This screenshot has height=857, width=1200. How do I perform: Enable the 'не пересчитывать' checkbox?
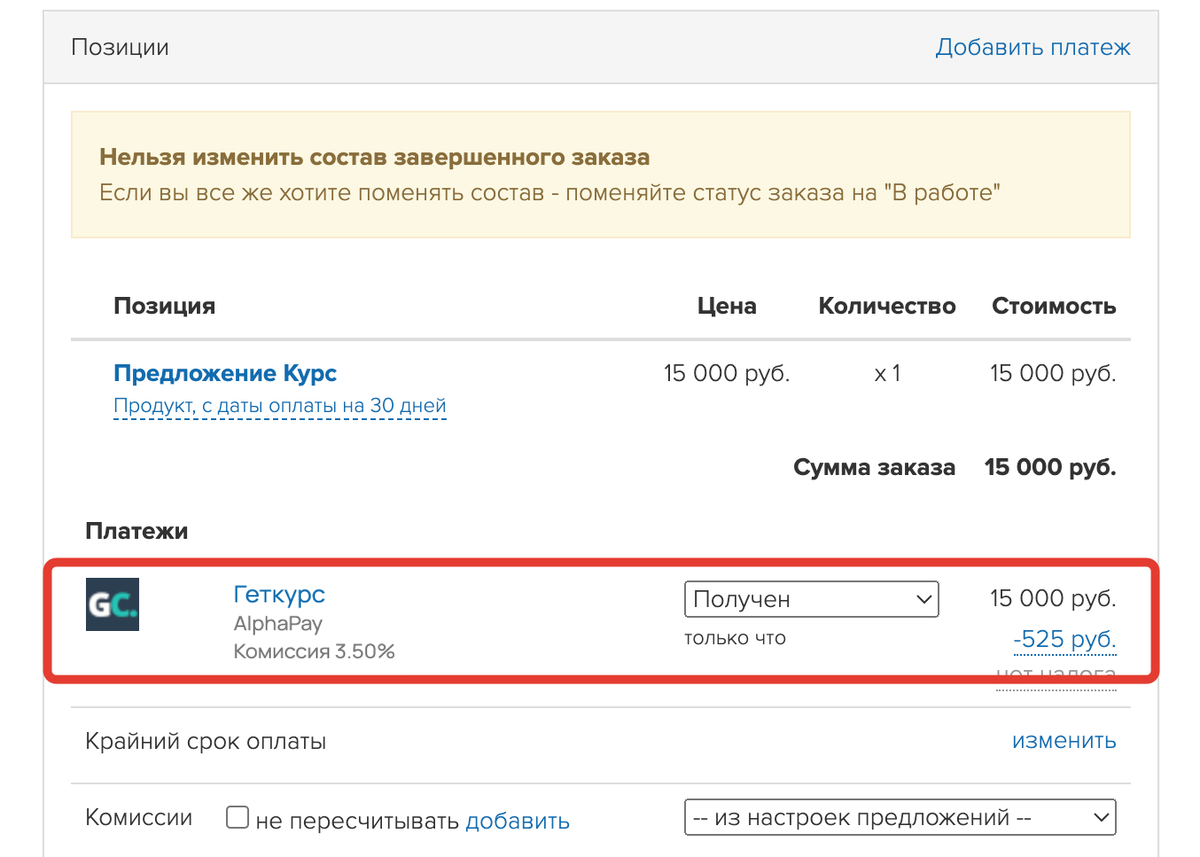237,818
